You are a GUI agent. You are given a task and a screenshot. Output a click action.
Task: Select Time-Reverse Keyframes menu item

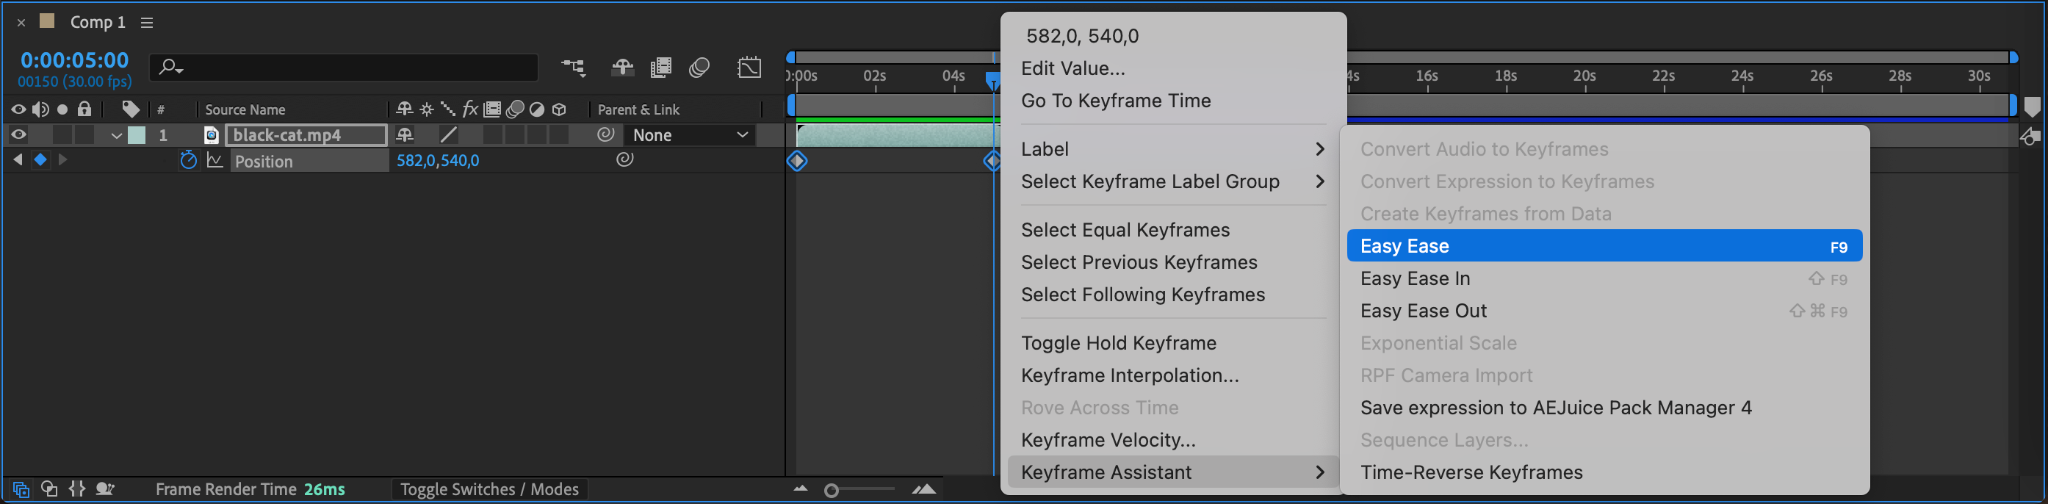coord(1471,472)
